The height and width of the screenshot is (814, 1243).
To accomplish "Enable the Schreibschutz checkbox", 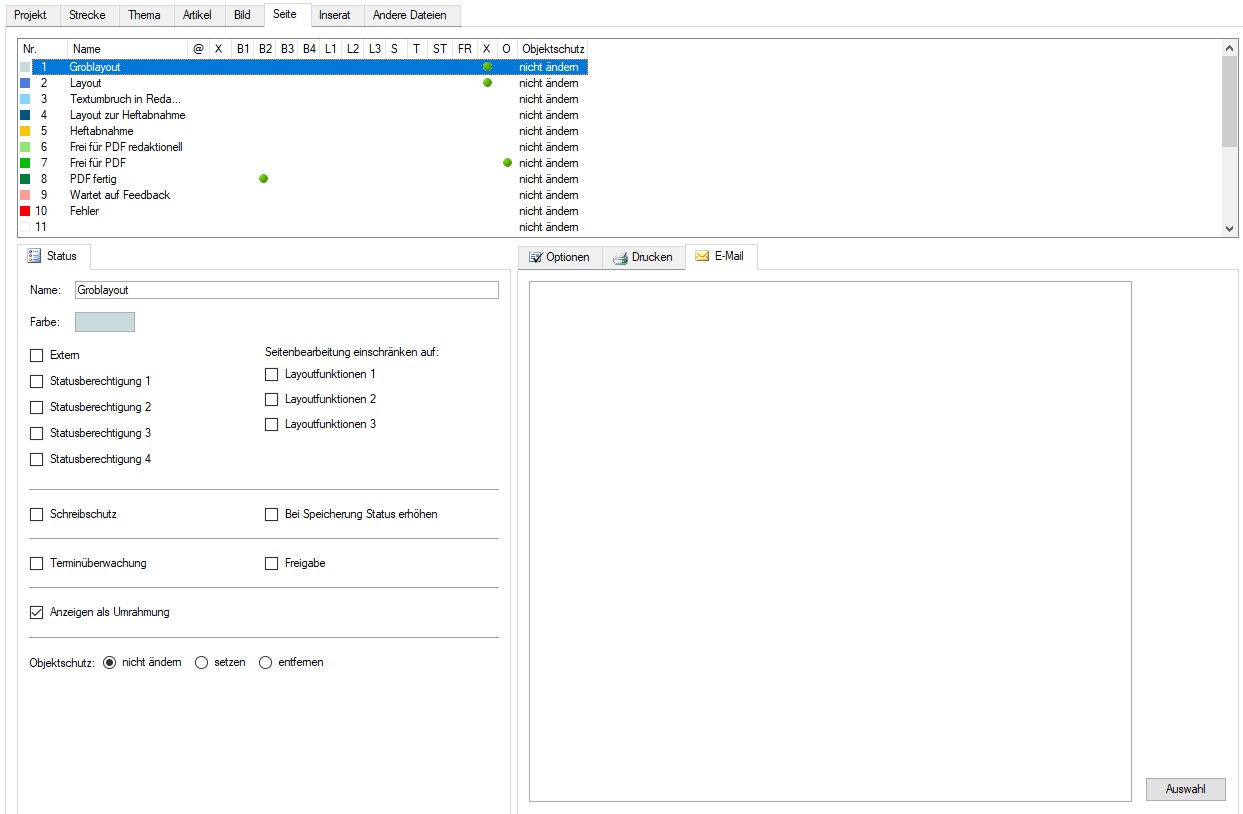I will 37,515.
